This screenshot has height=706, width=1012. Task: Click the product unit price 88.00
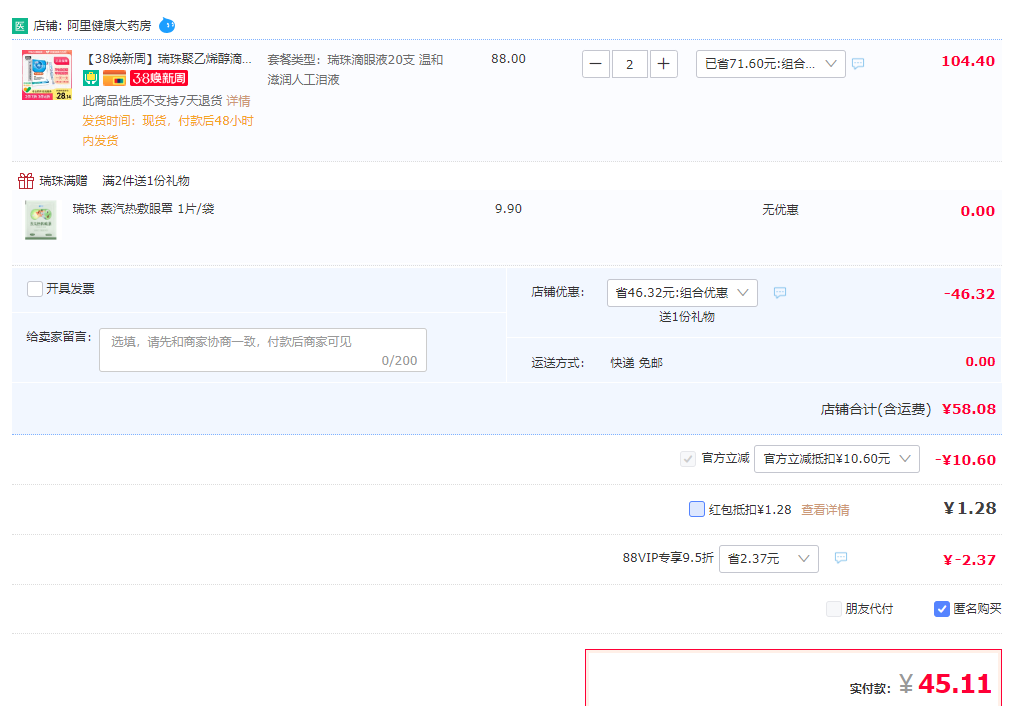pos(508,59)
